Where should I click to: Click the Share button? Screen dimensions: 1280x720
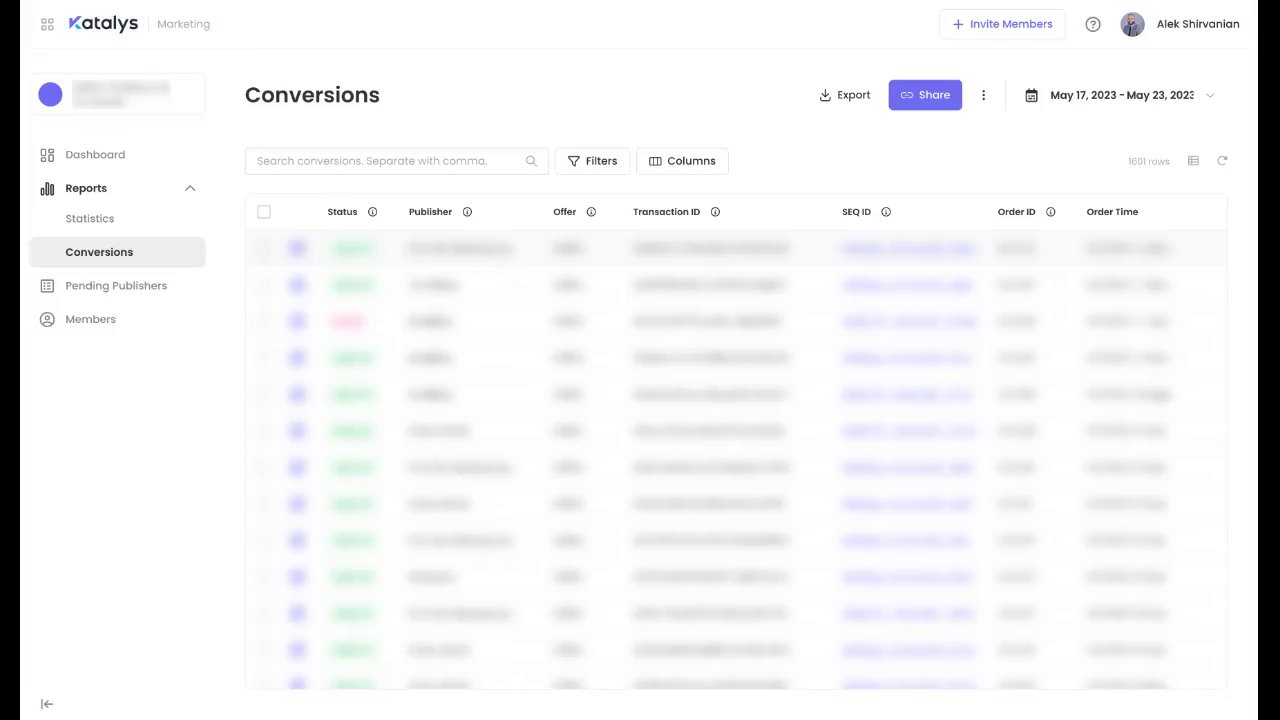coord(925,95)
